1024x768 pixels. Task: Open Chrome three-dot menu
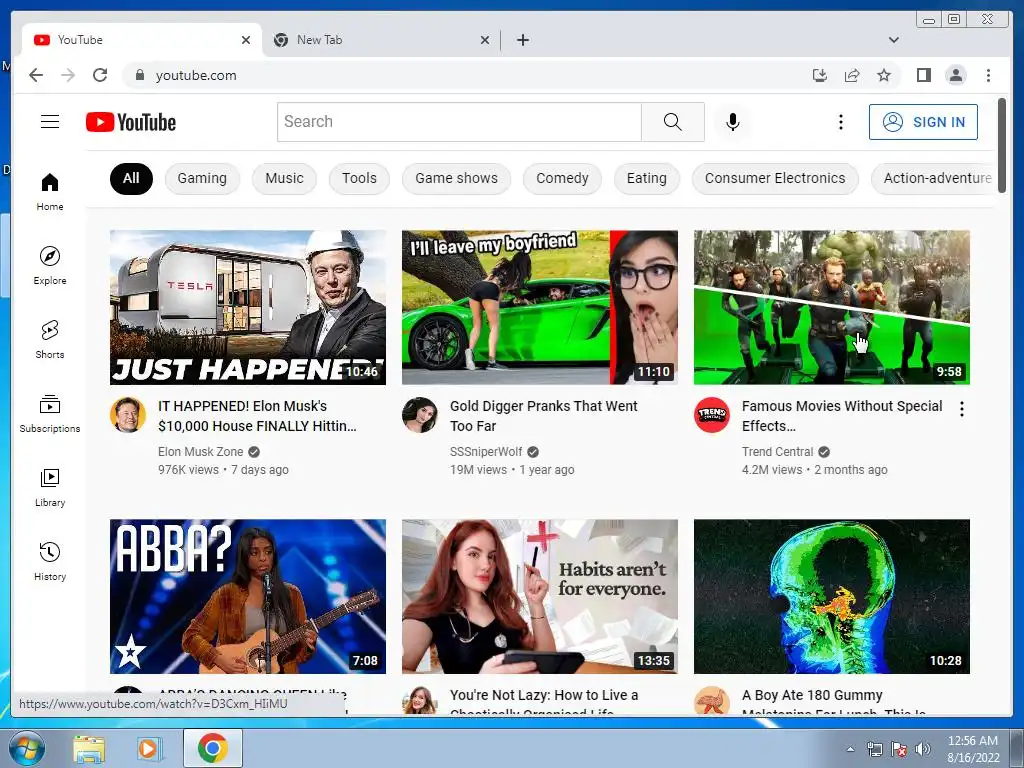pos(988,75)
